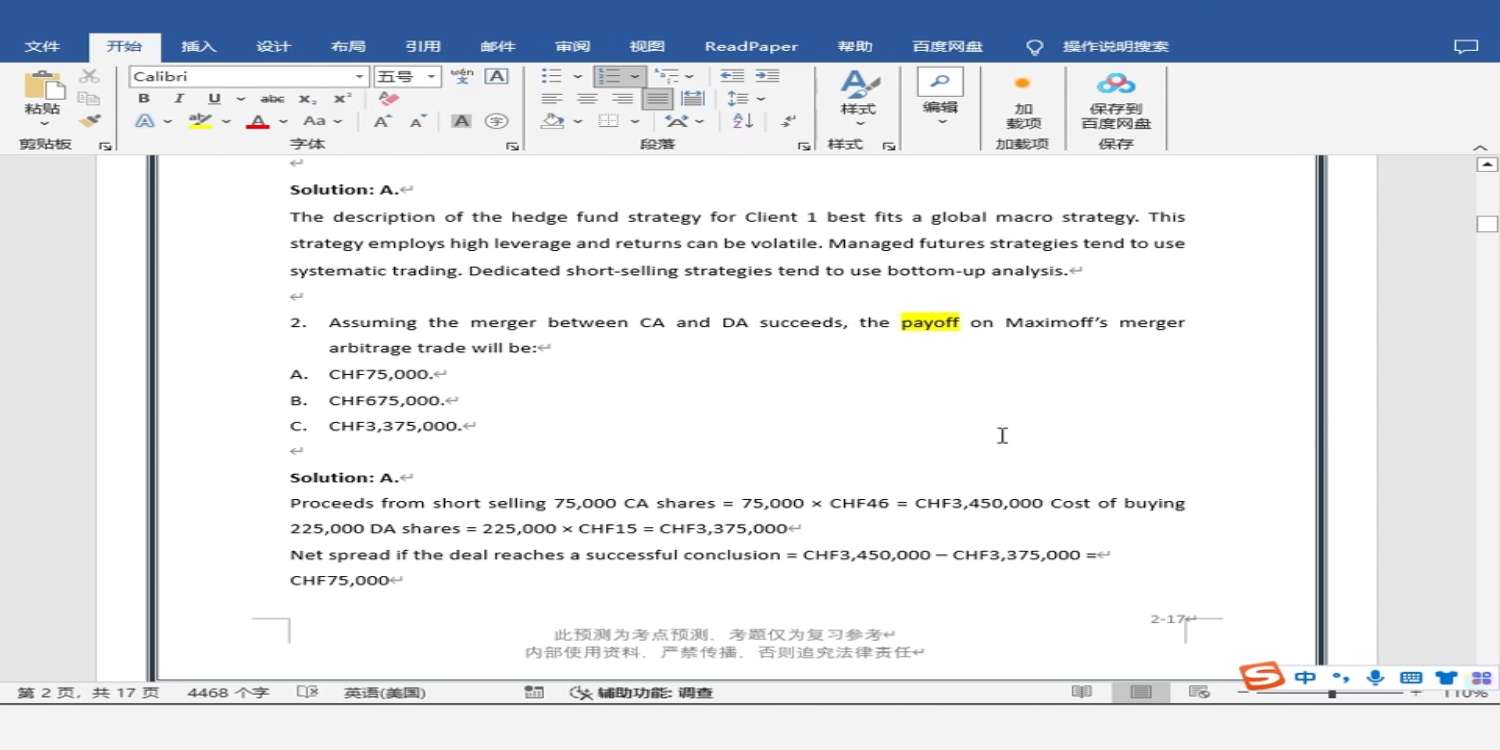
Task: Click the page count 第 2 页, 共 17 页
Action: click(88, 692)
